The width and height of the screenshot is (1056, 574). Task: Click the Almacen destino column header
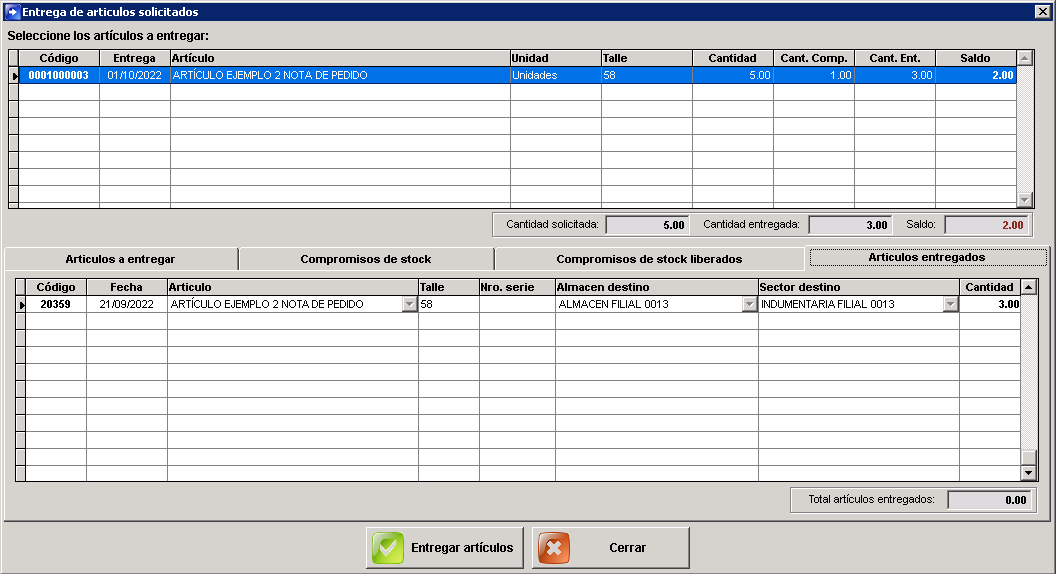click(657, 287)
